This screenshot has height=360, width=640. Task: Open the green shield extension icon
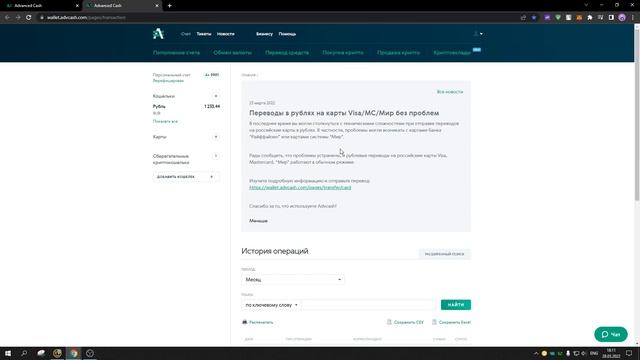tap(558, 18)
